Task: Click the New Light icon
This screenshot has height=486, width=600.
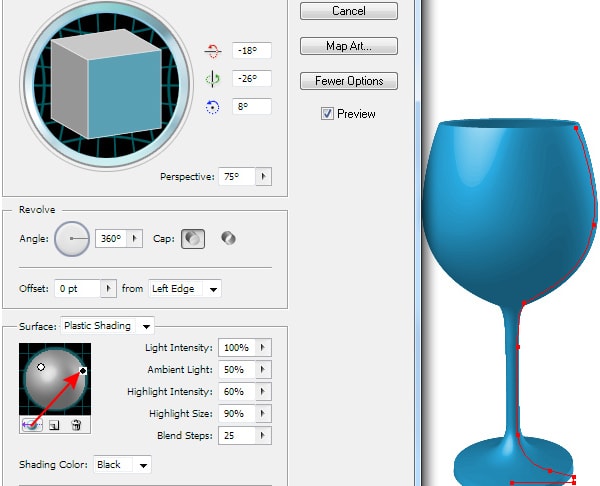Action: [x=54, y=425]
